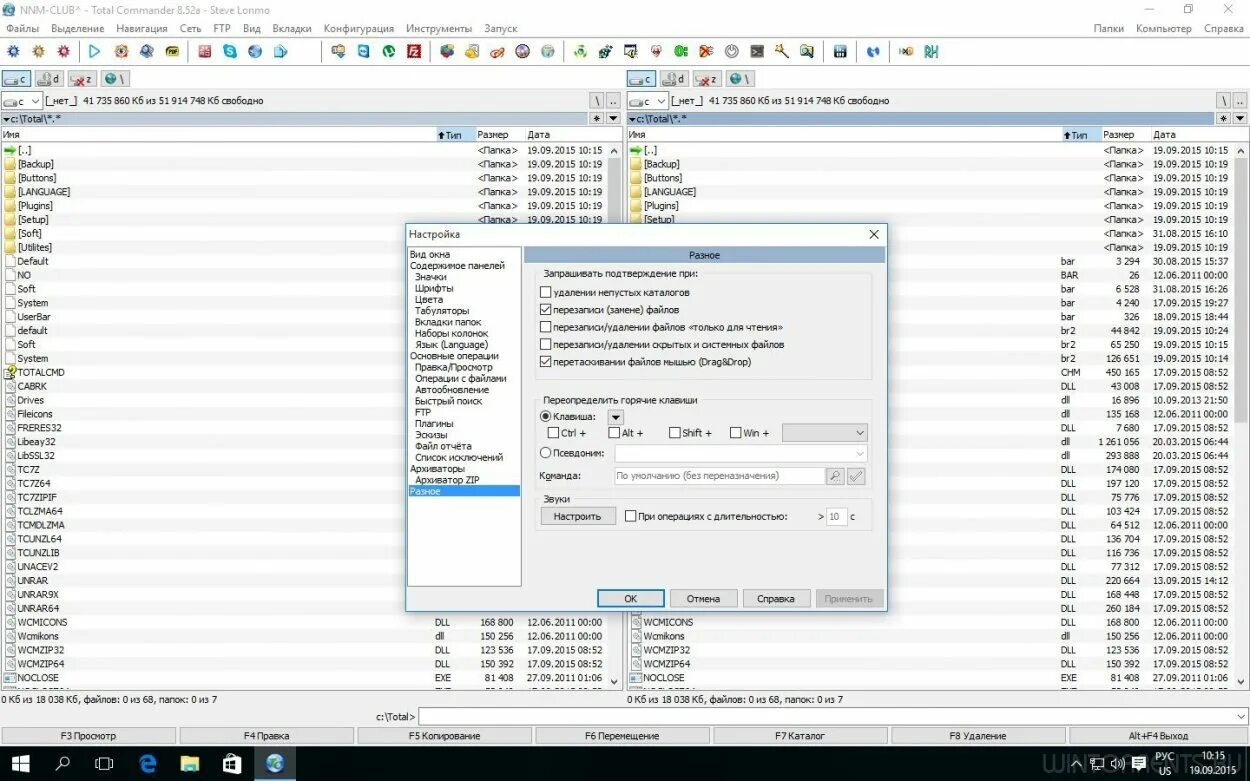Click Отмена button in dialog
Screen dimensions: 1250x781
[x=703, y=598]
